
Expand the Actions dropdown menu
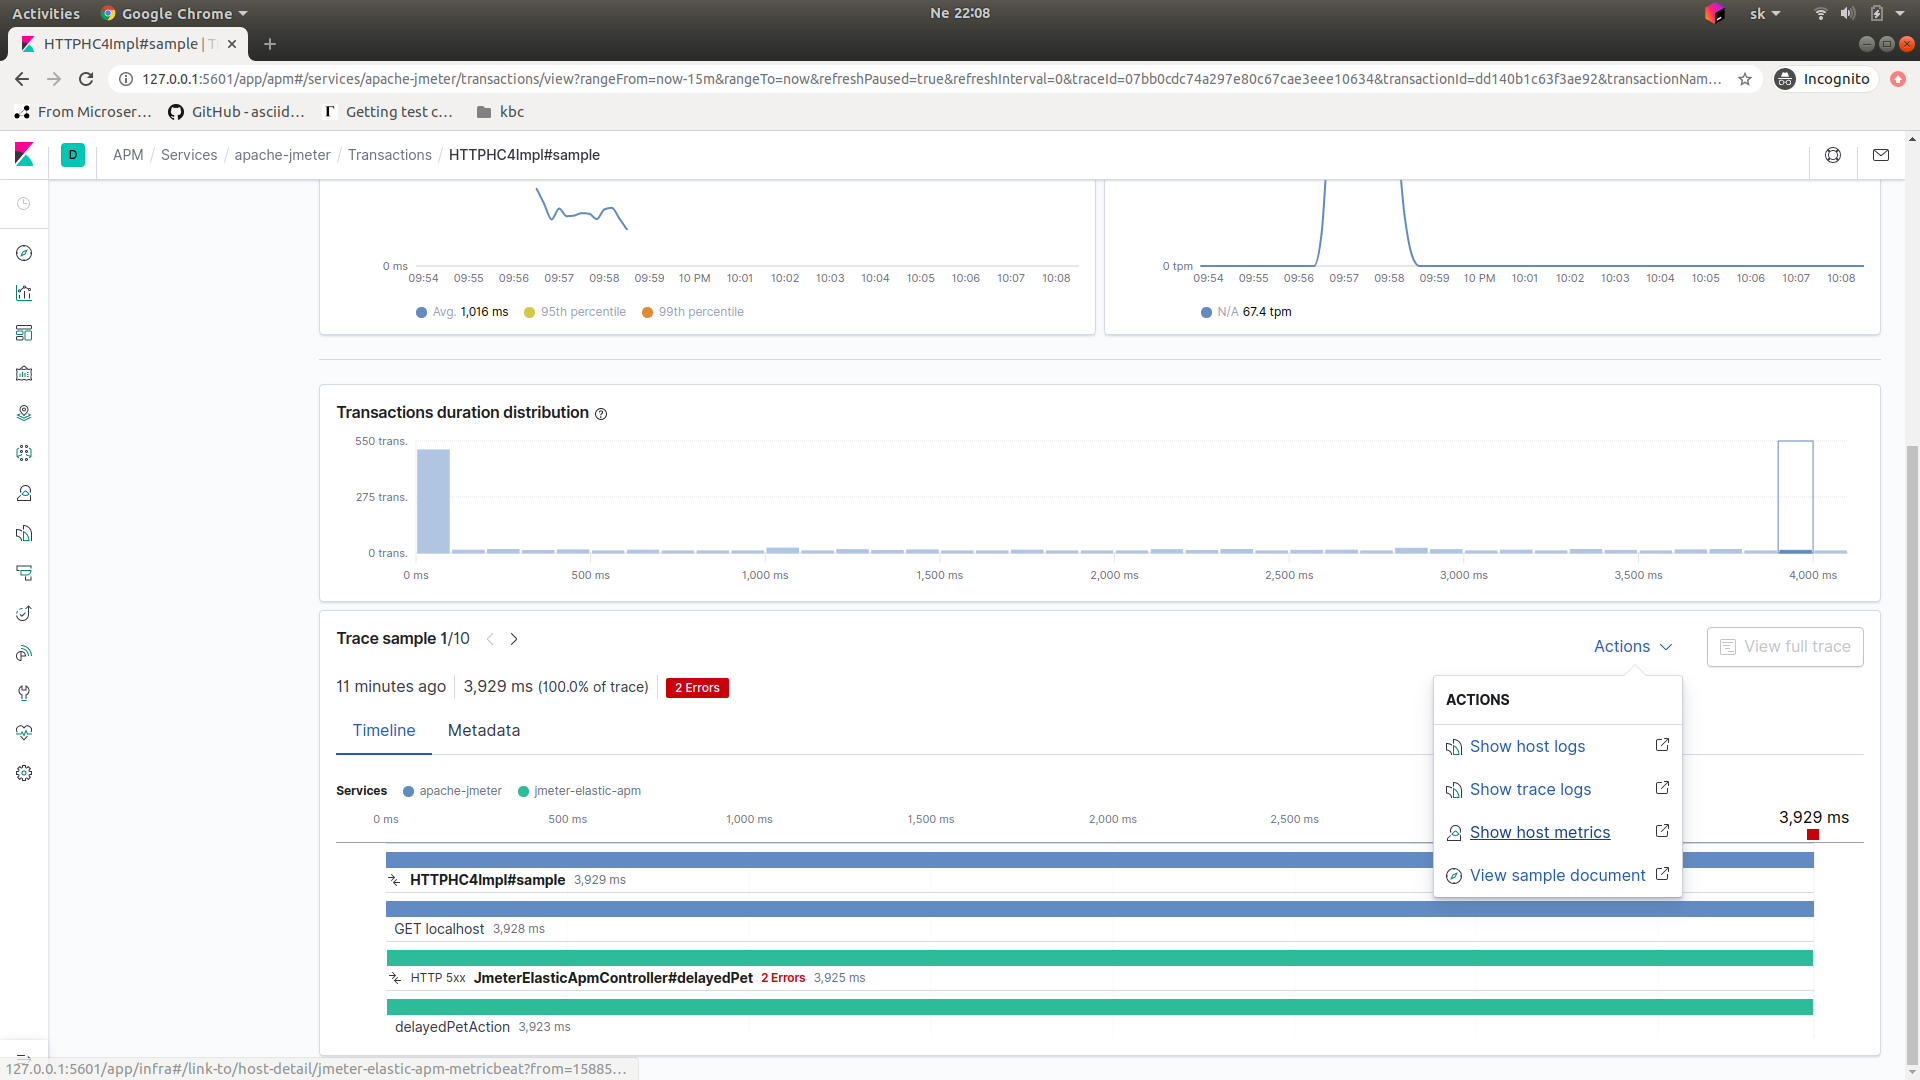pos(1633,646)
